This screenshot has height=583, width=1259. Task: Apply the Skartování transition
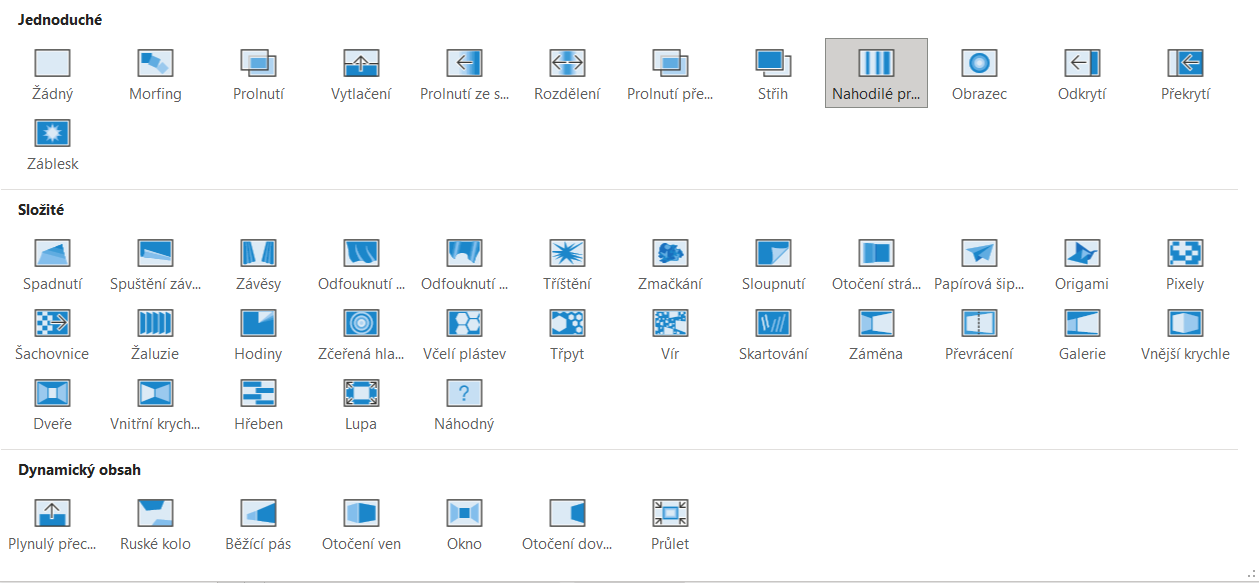pos(773,333)
